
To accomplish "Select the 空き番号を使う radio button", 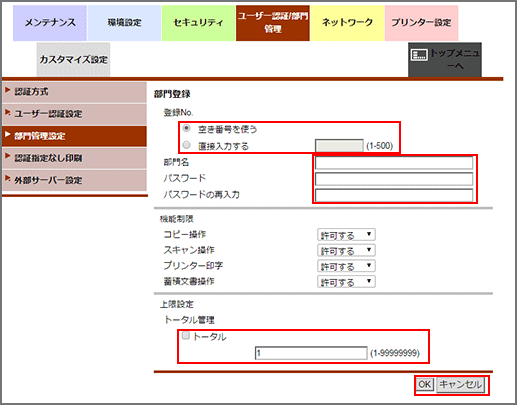I will pyautogui.click(x=187, y=128).
